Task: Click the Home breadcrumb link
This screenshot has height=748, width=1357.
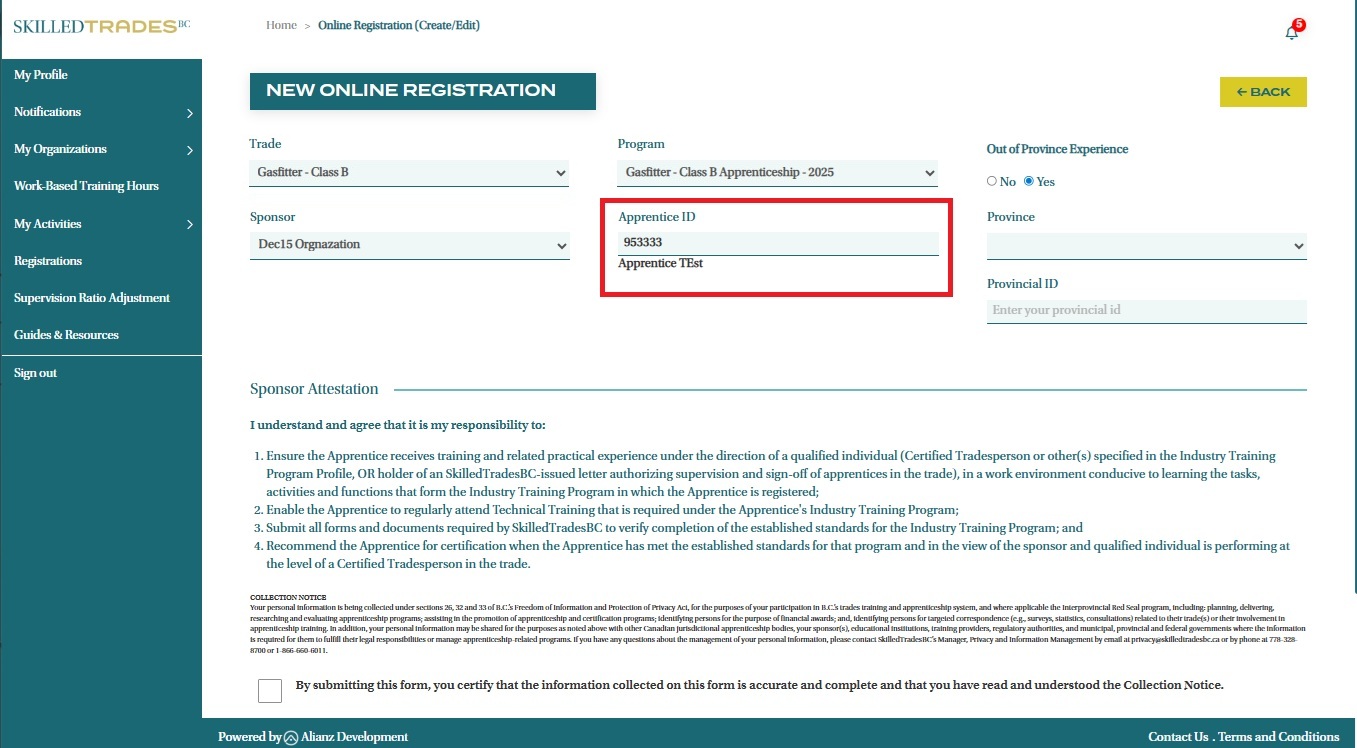Action: click(x=281, y=25)
